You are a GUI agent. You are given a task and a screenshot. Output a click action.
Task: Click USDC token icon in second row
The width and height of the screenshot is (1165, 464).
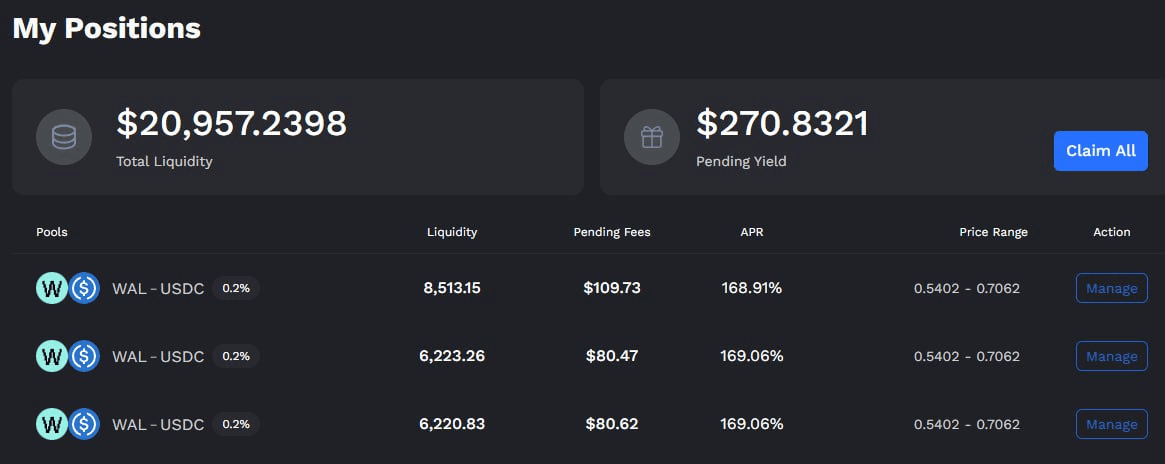coord(84,356)
